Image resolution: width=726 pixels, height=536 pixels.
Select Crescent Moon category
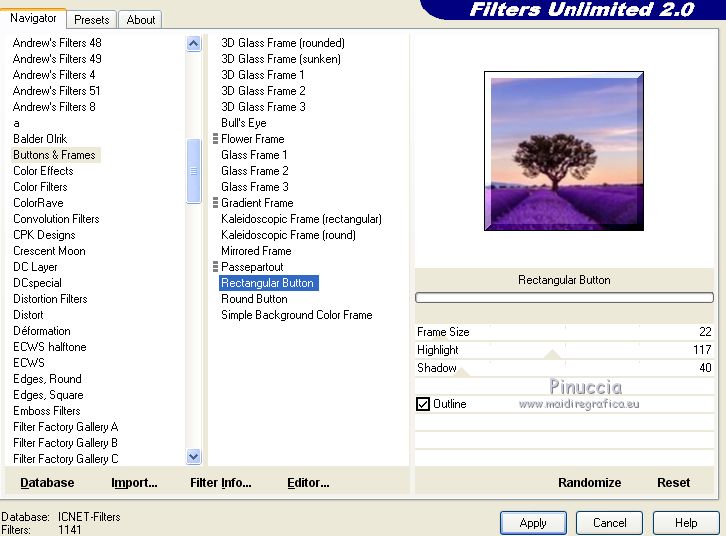tap(49, 250)
